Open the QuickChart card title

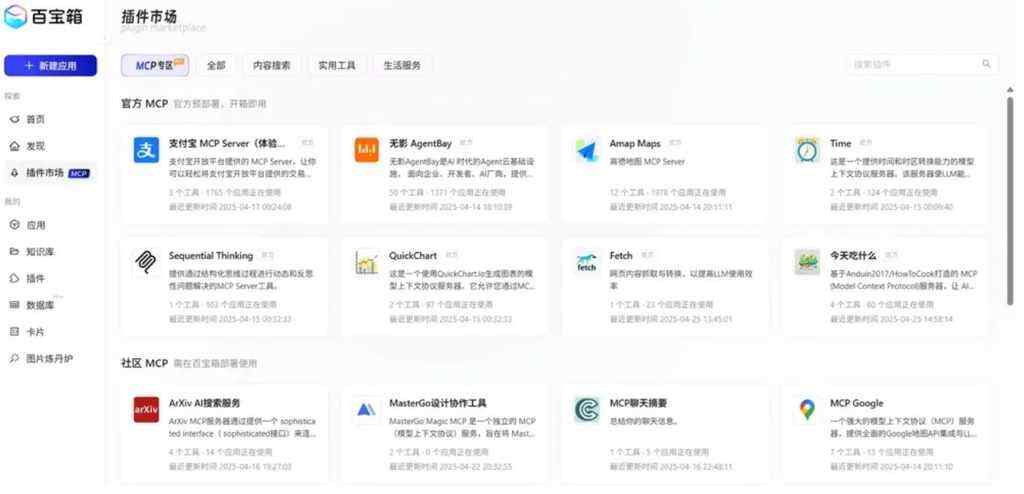[413, 255]
